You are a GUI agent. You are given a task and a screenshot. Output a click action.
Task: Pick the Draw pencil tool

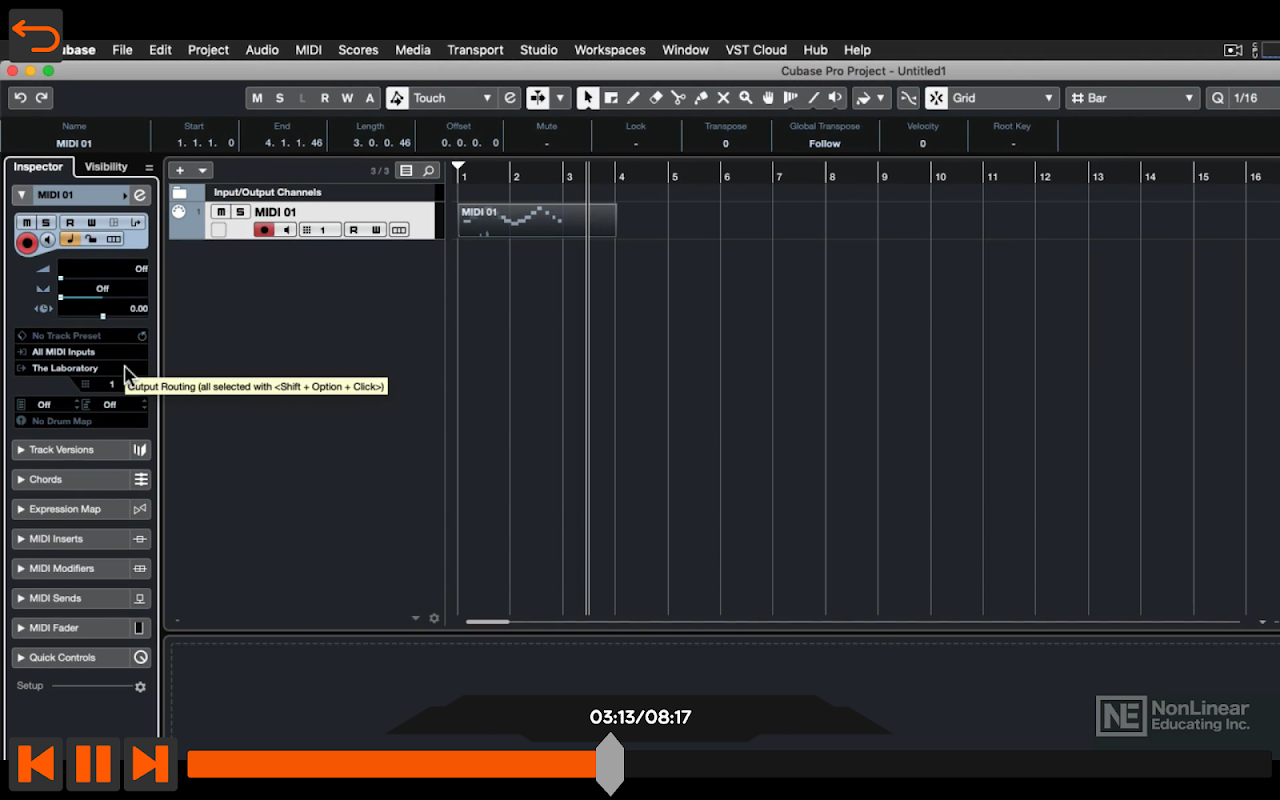click(x=633, y=98)
